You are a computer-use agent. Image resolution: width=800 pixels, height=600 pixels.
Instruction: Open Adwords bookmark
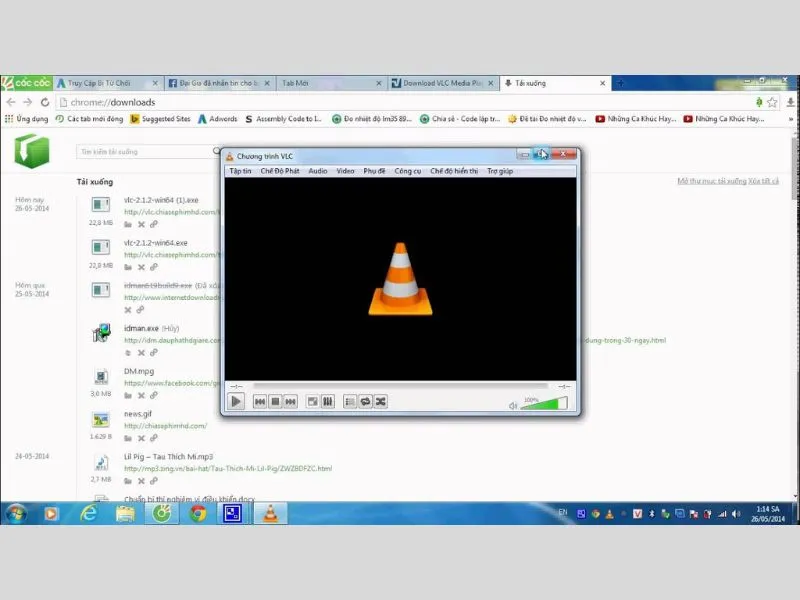[x=217, y=119]
